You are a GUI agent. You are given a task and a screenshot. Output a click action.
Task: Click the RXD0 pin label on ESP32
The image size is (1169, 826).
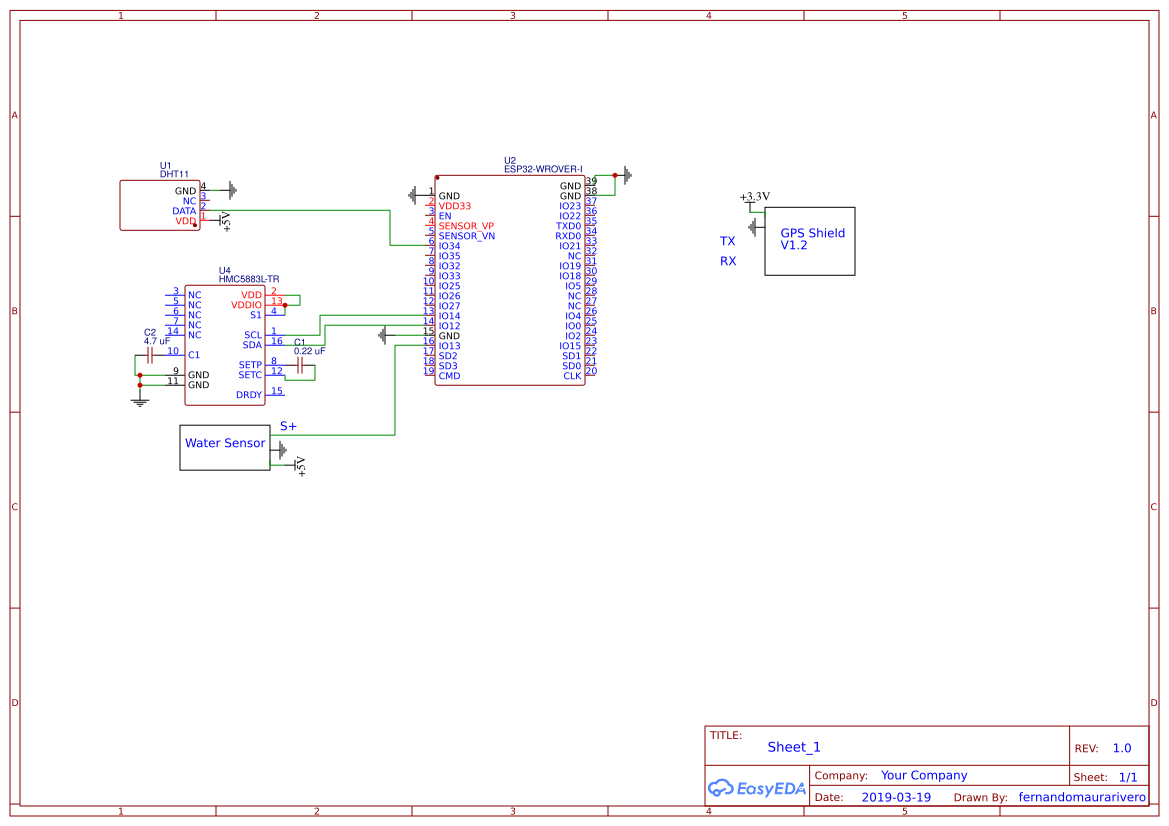coord(568,236)
